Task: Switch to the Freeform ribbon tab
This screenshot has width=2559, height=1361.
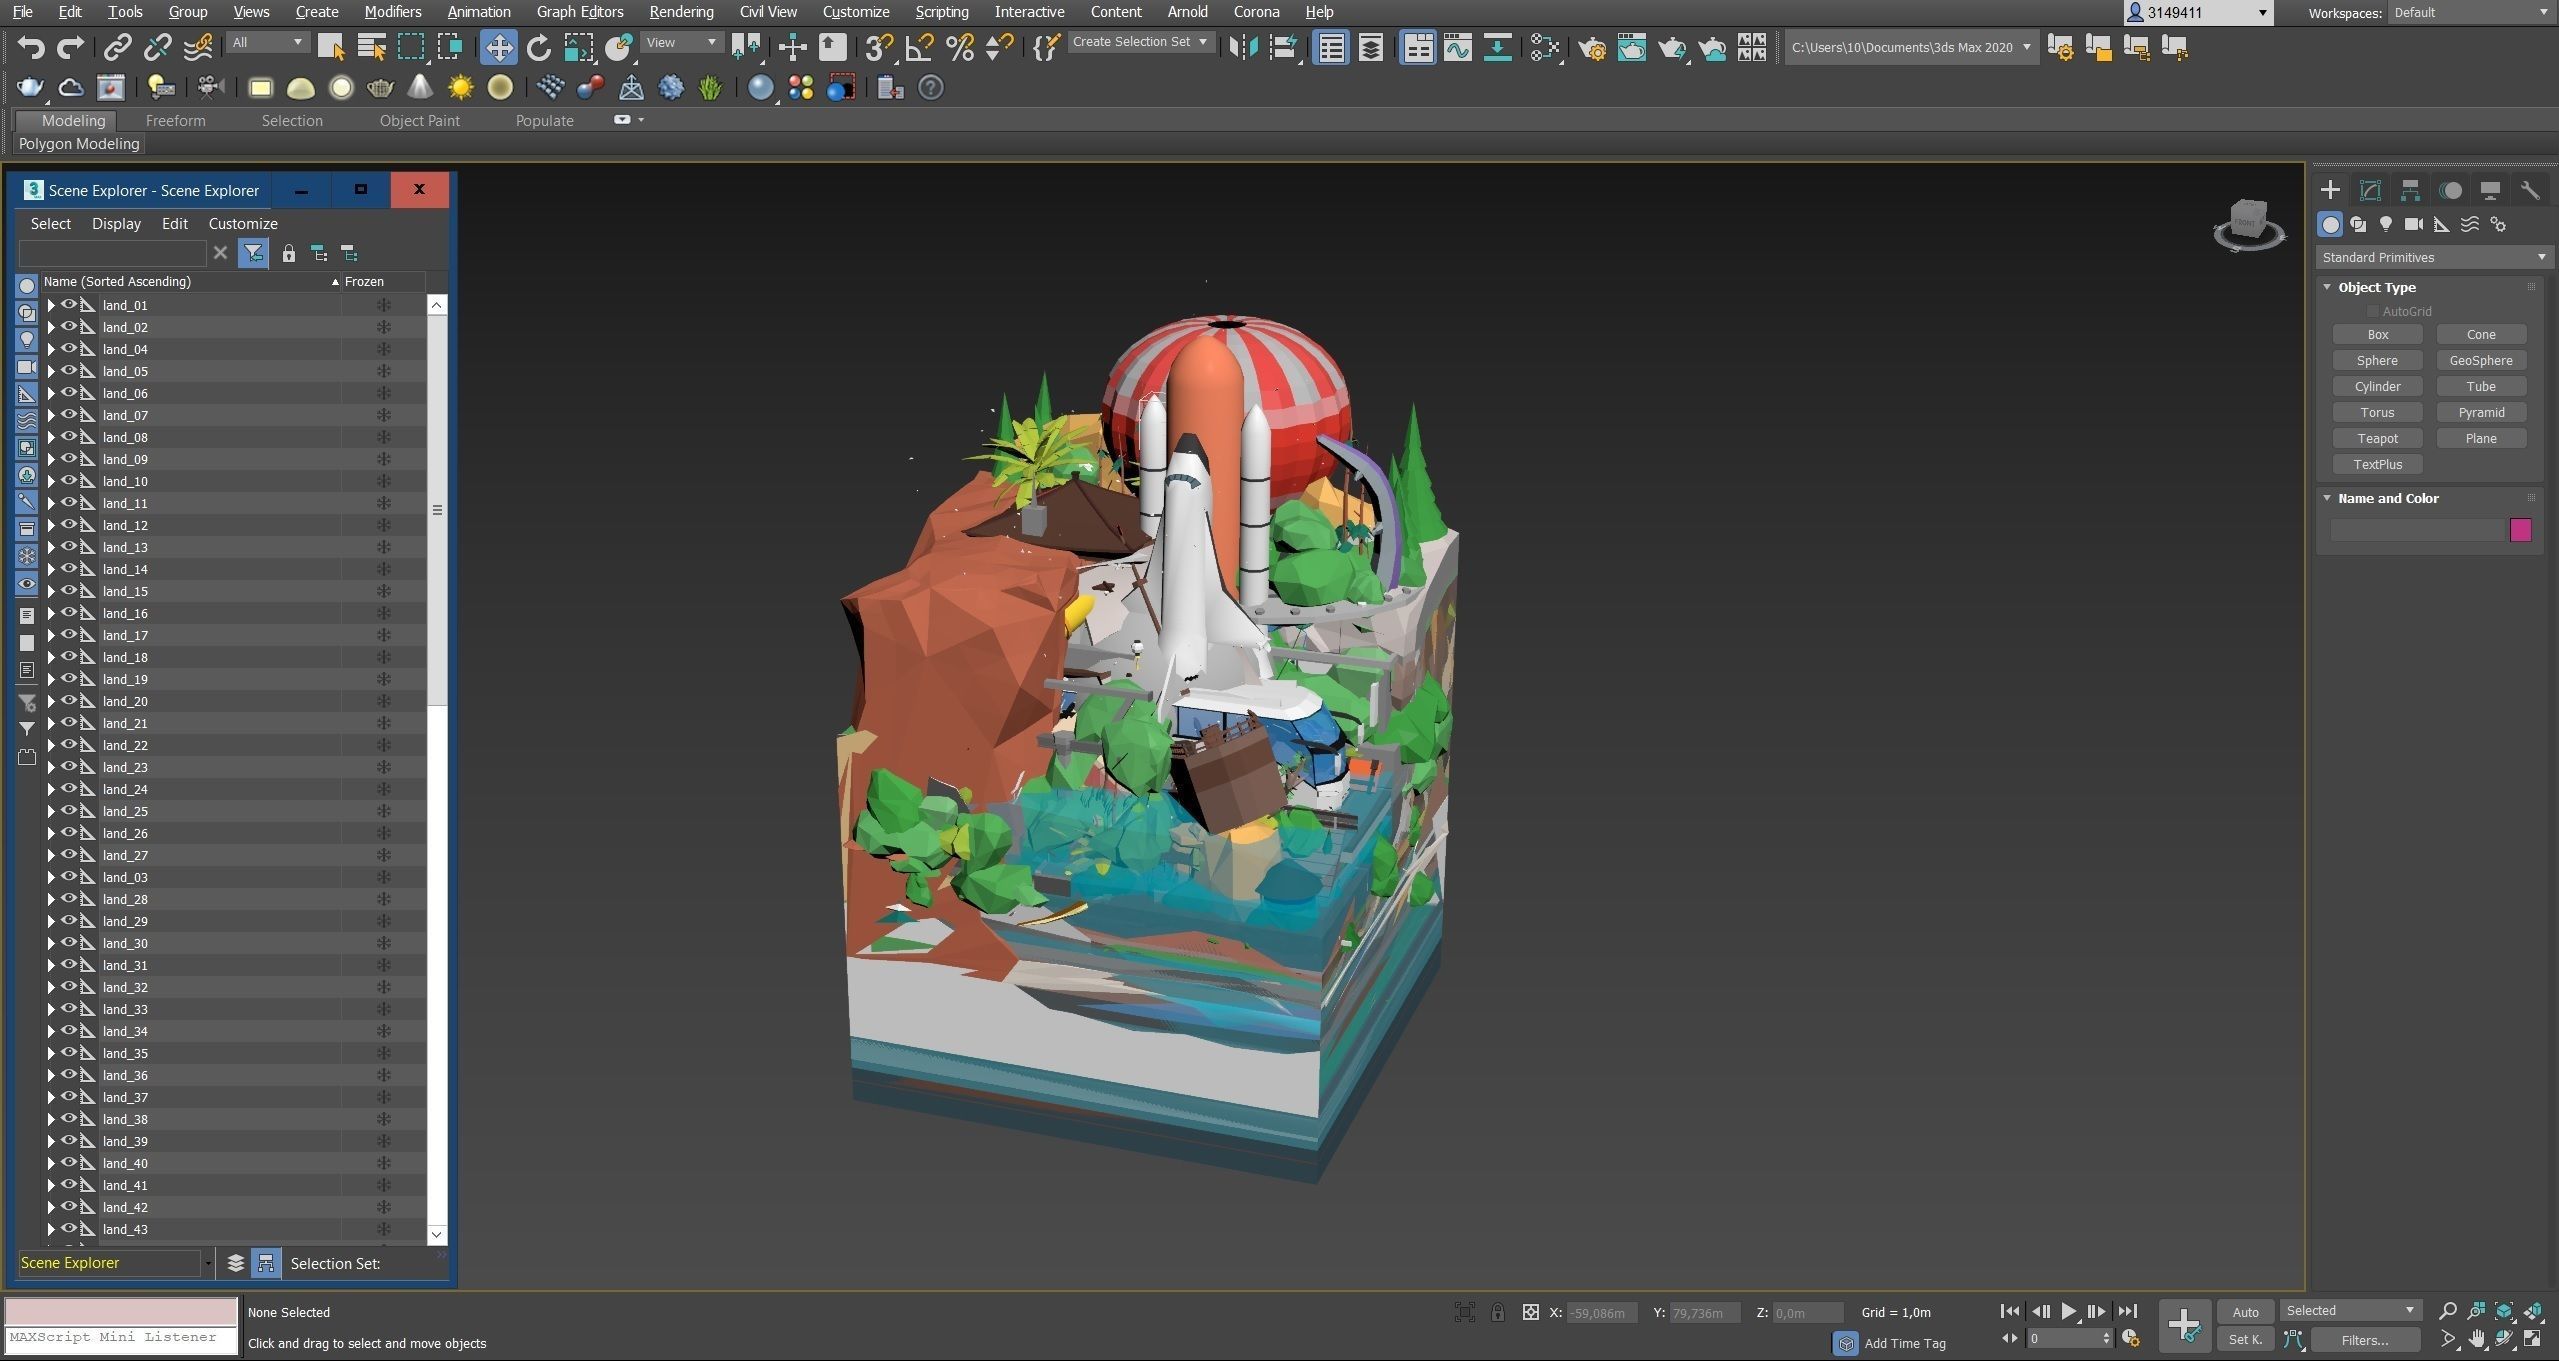Action: click(x=175, y=120)
